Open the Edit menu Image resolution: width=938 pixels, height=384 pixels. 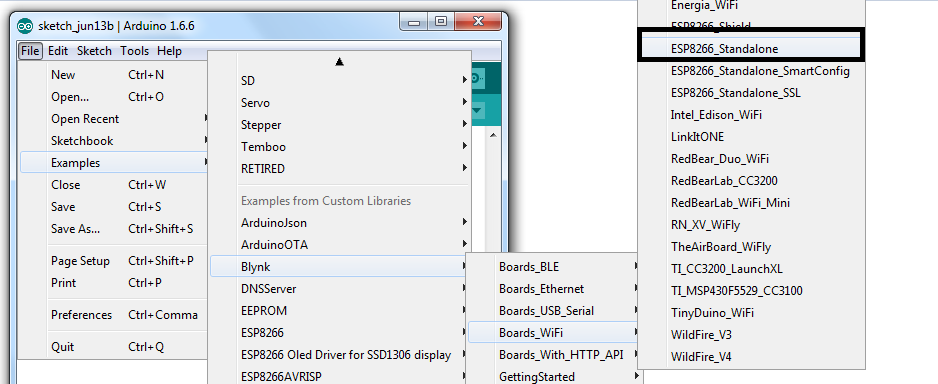click(x=58, y=51)
